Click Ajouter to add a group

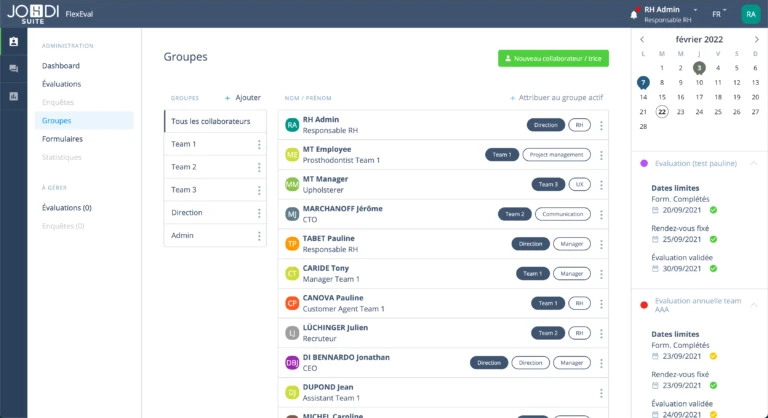click(x=242, y=98)
